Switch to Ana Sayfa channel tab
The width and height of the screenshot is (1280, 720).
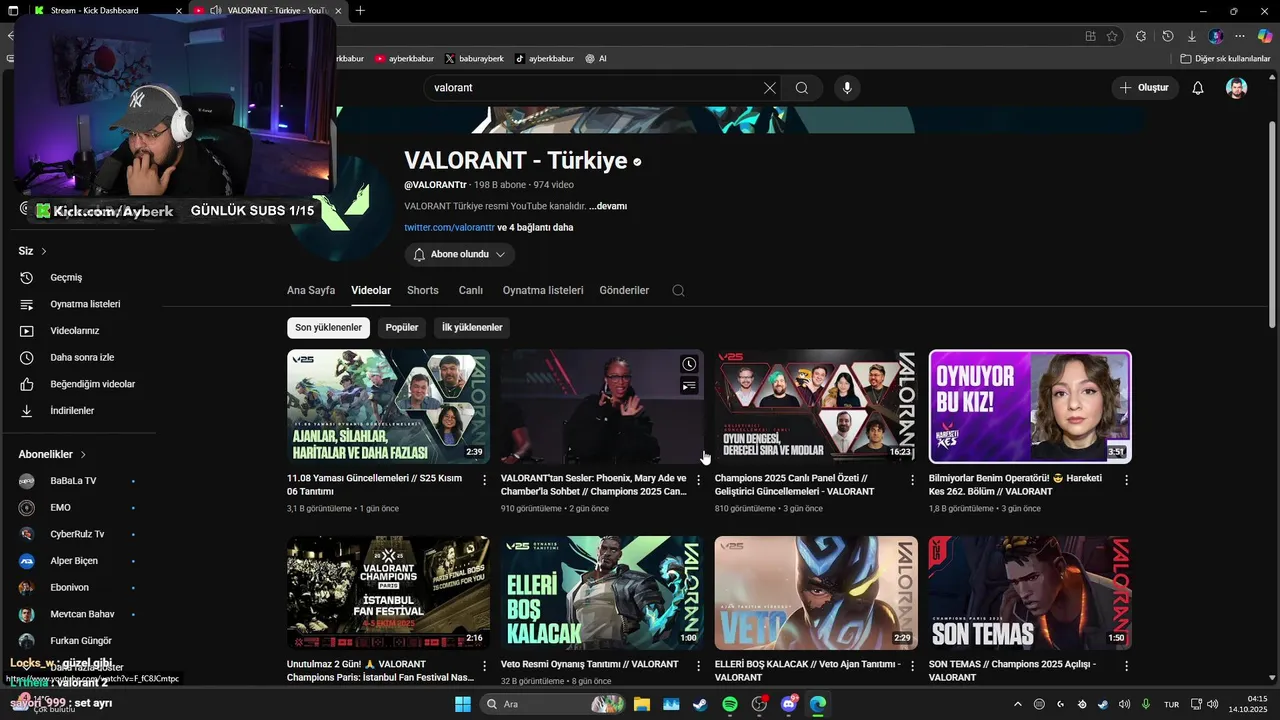pos(311,290)
